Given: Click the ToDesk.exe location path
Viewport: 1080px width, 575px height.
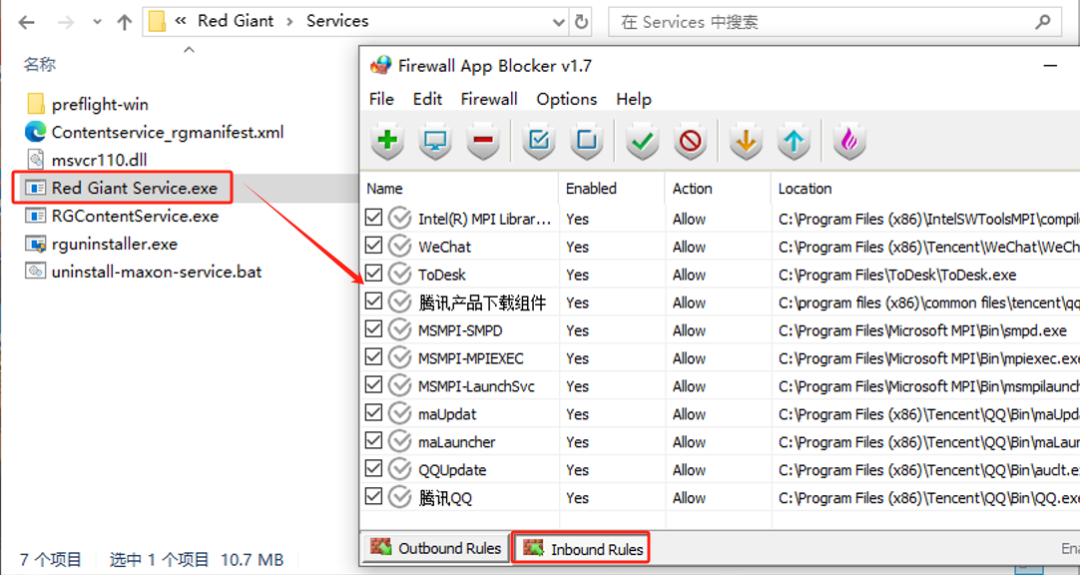Looking at the screenshot, I should [x=897, y=275].
